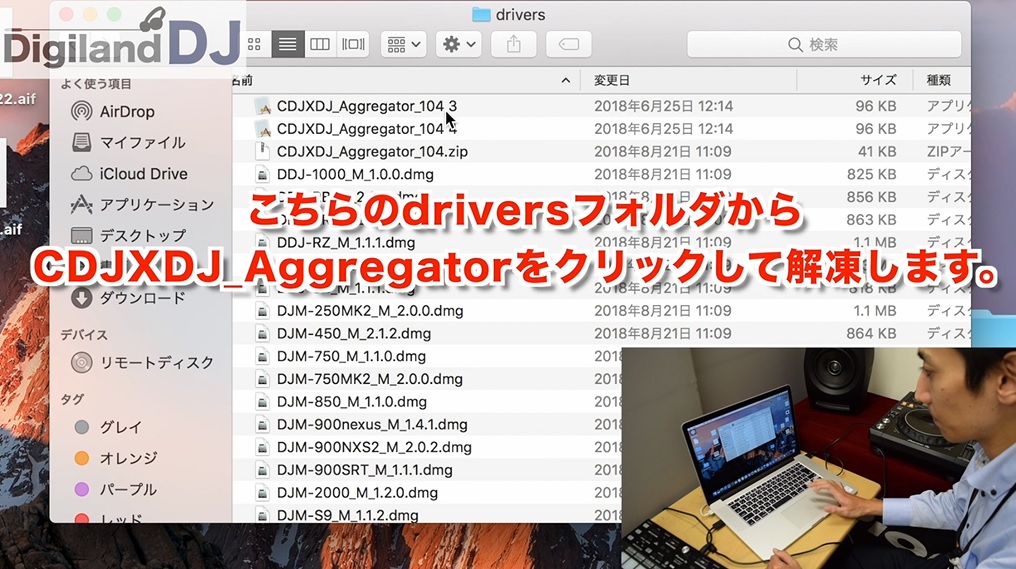Switch Finder to icon view
1016x569 pixels.
pyautogui.click(x=255, y=44)
